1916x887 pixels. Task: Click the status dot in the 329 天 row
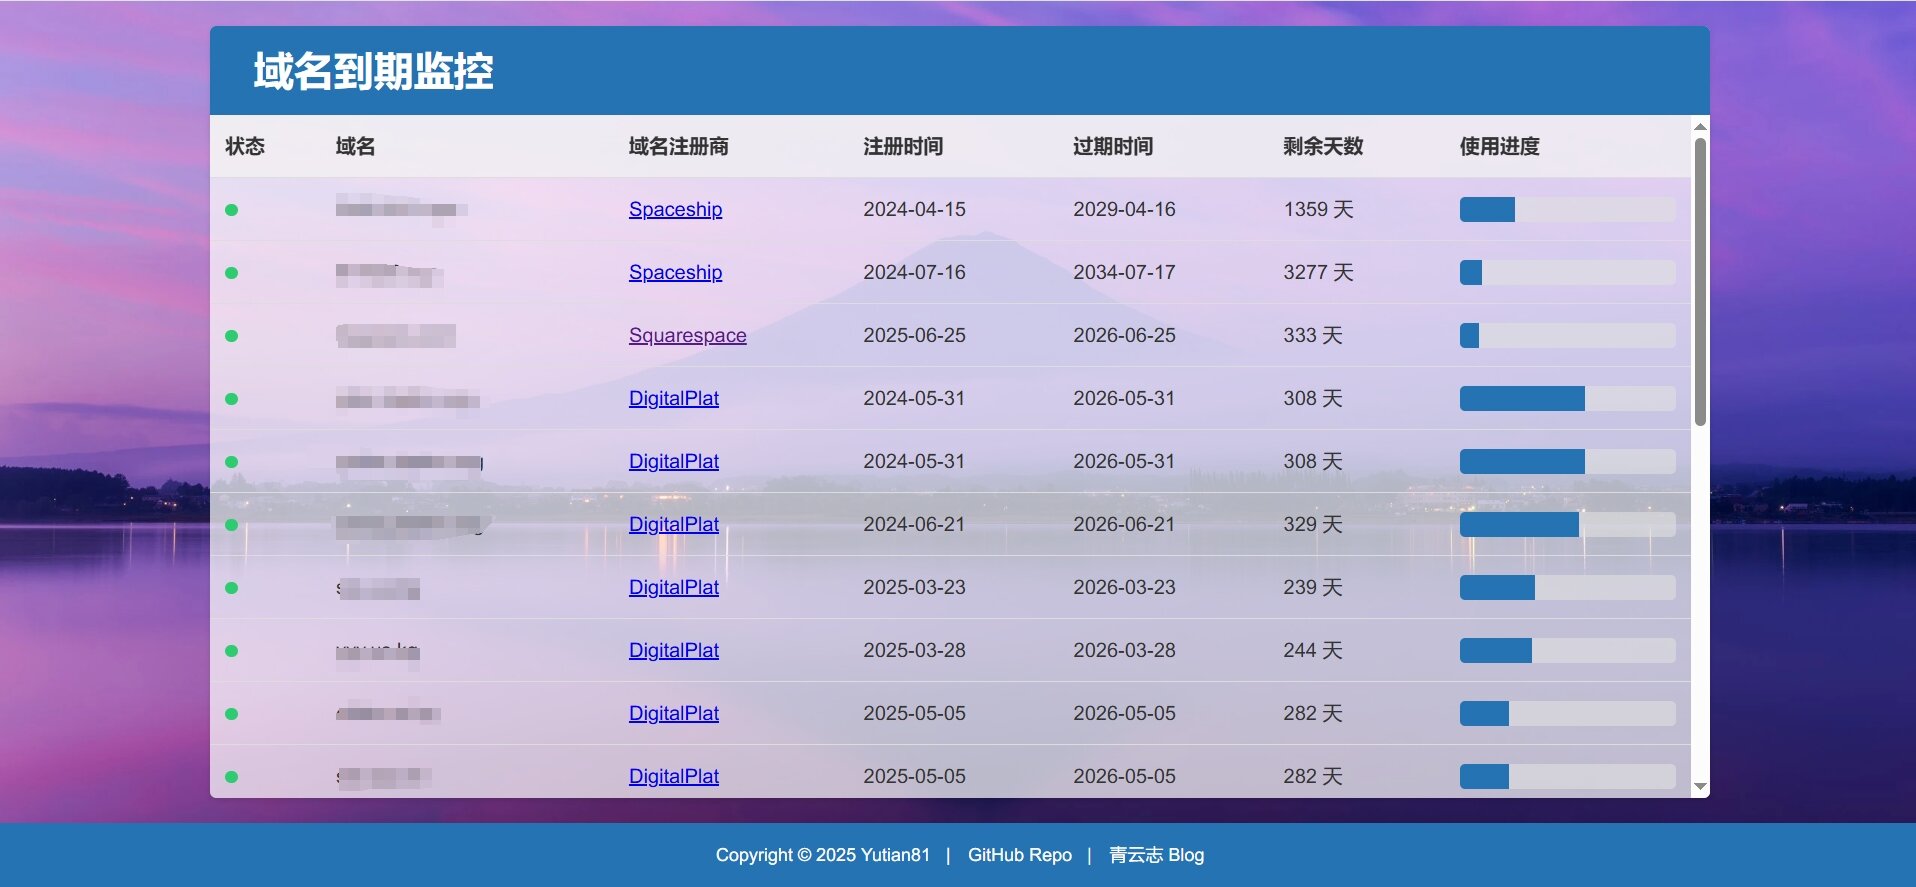coord(231,525)
